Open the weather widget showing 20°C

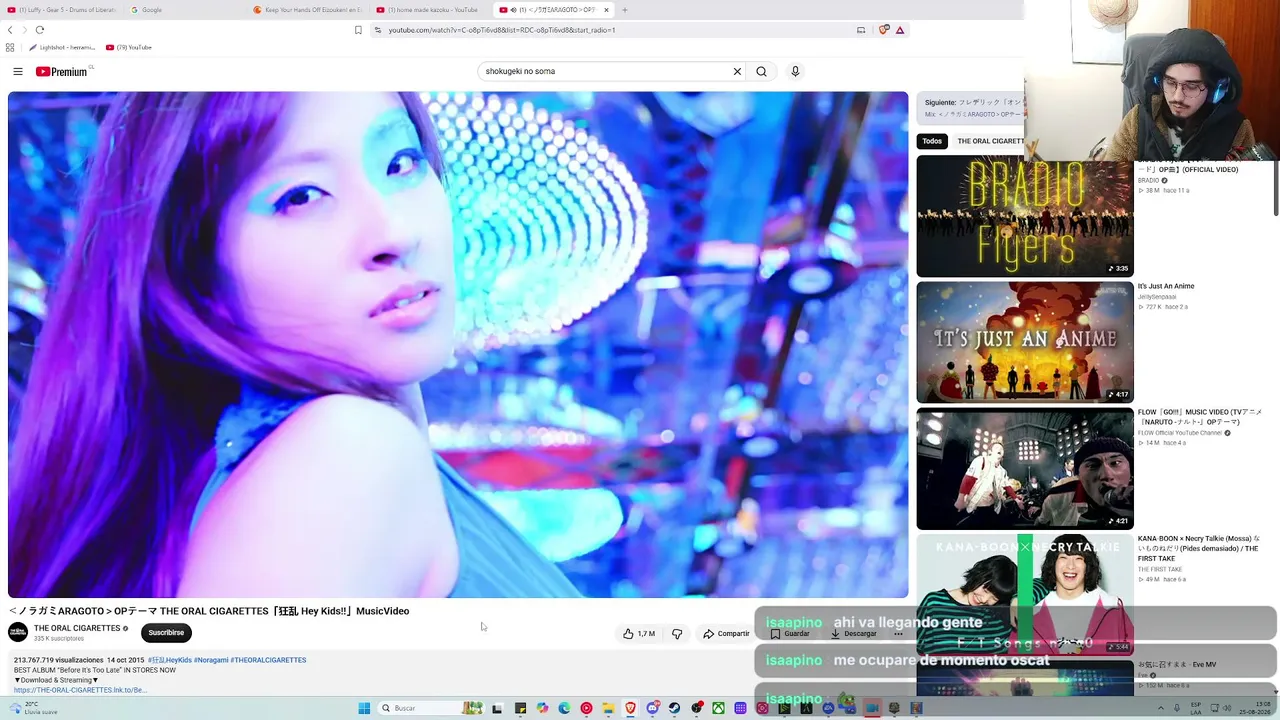32,708
